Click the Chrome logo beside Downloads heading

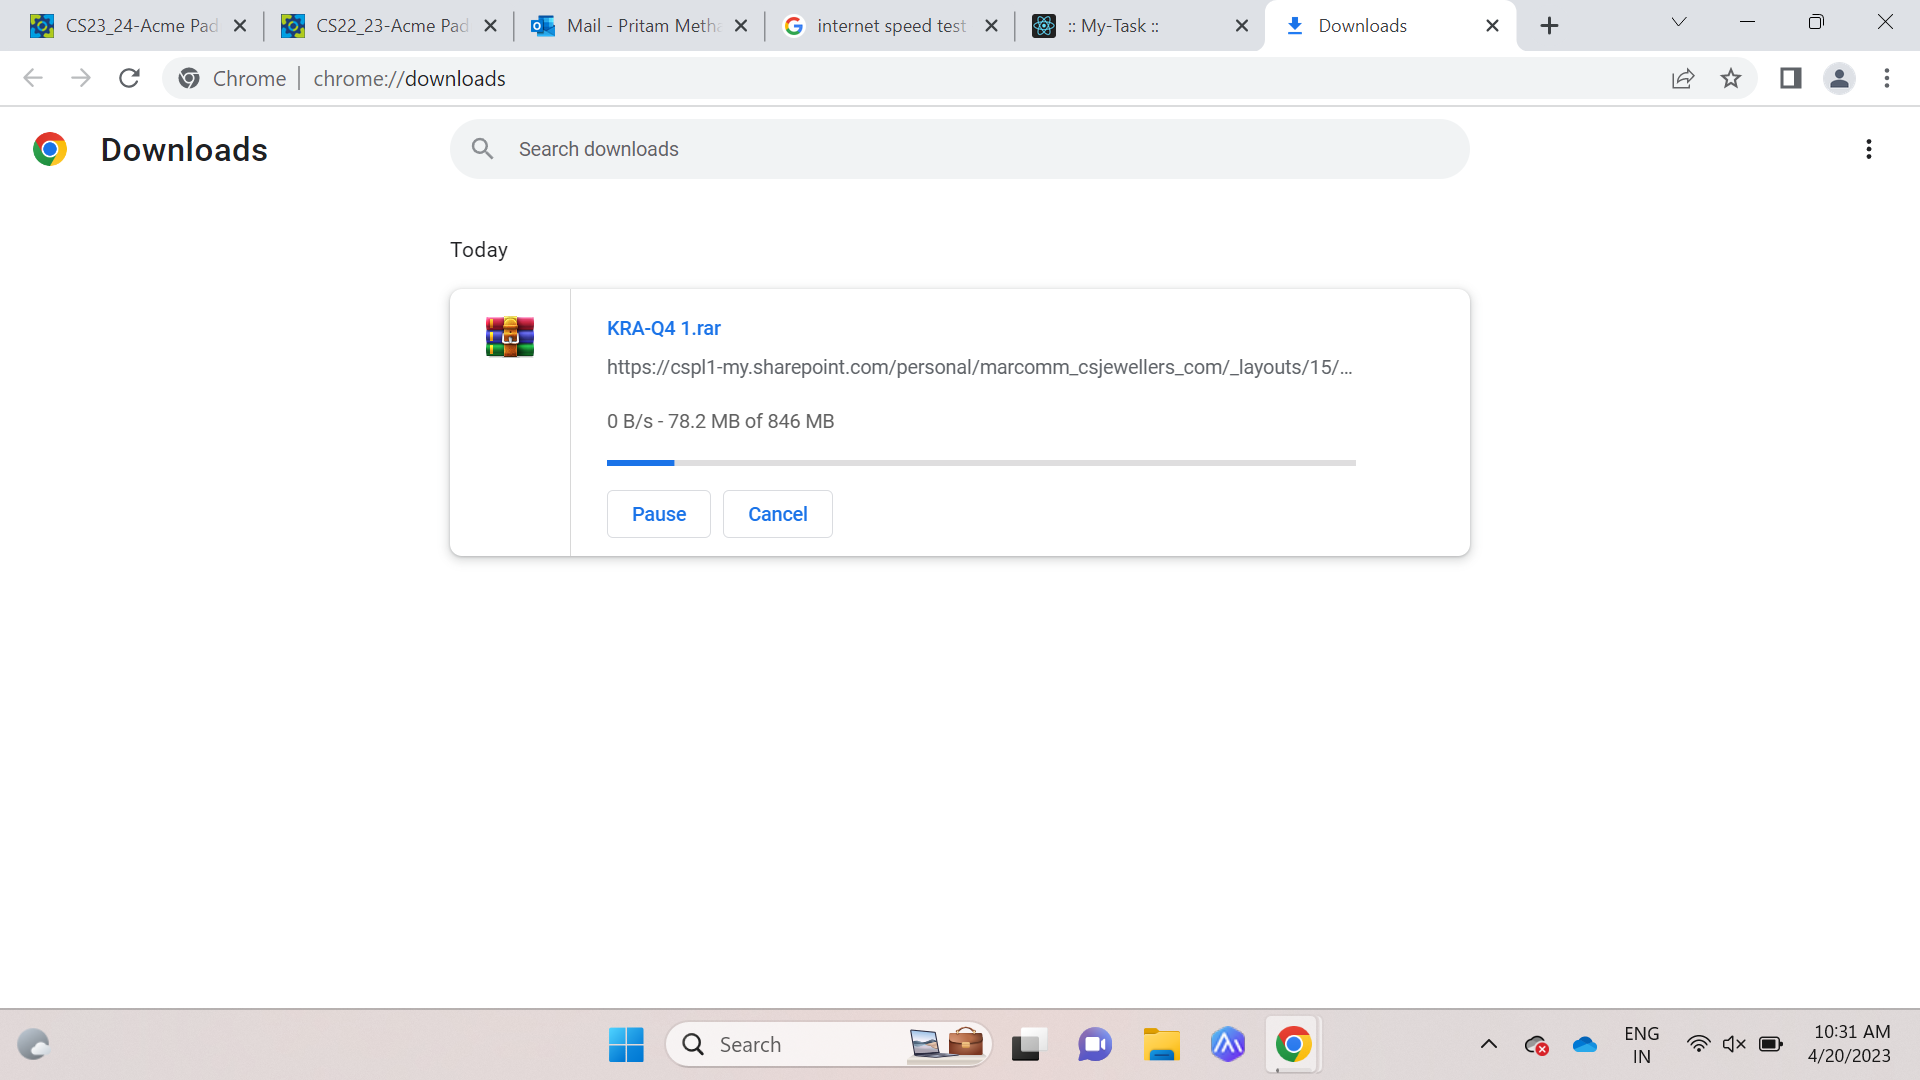coord(50,149)
